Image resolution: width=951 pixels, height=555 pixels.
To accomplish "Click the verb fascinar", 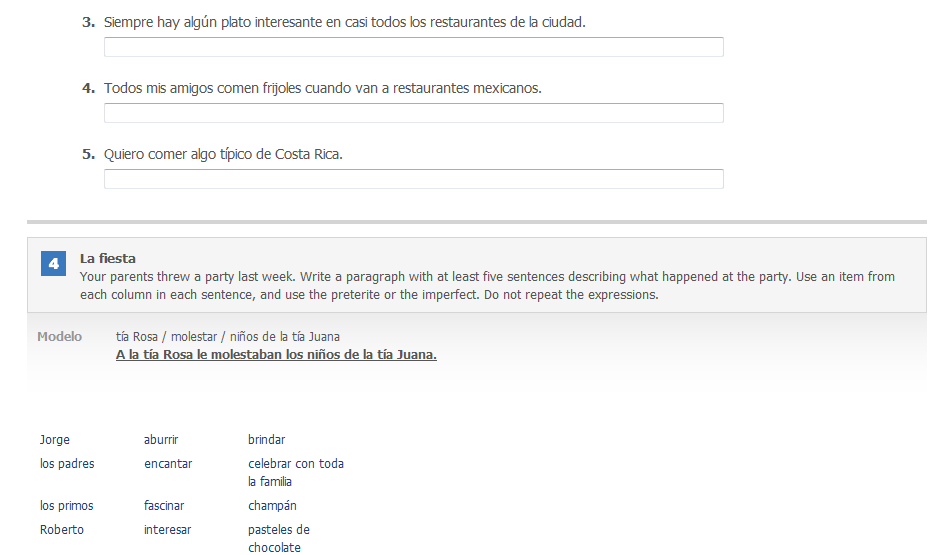I will 164,506.
